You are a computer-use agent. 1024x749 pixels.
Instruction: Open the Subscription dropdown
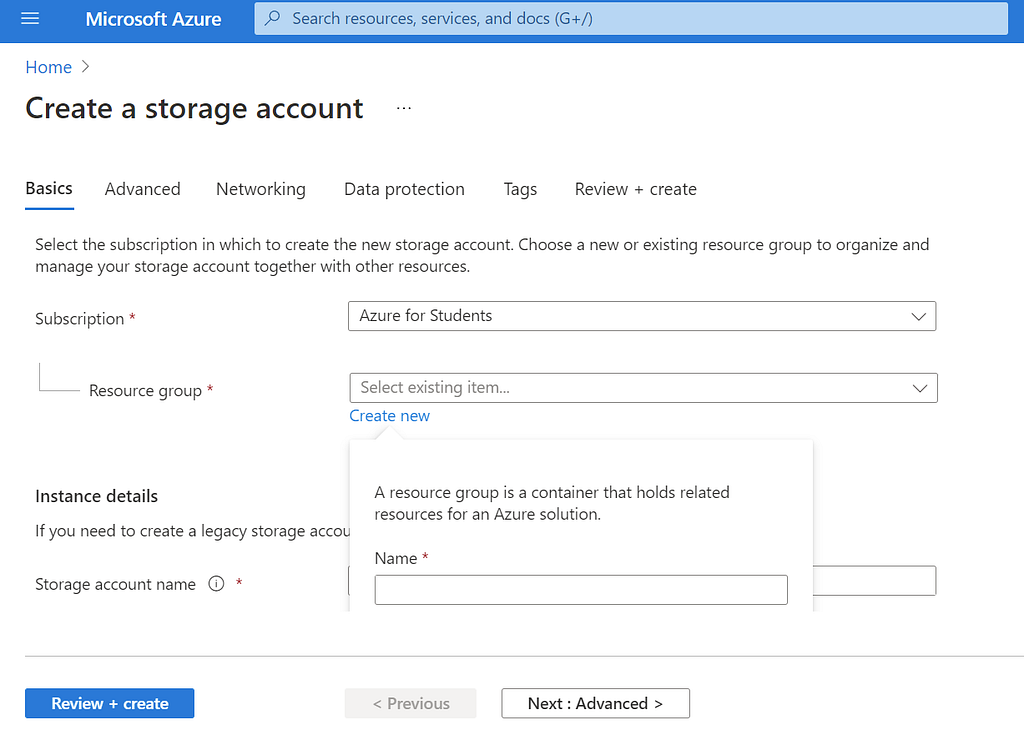[642, 316]
